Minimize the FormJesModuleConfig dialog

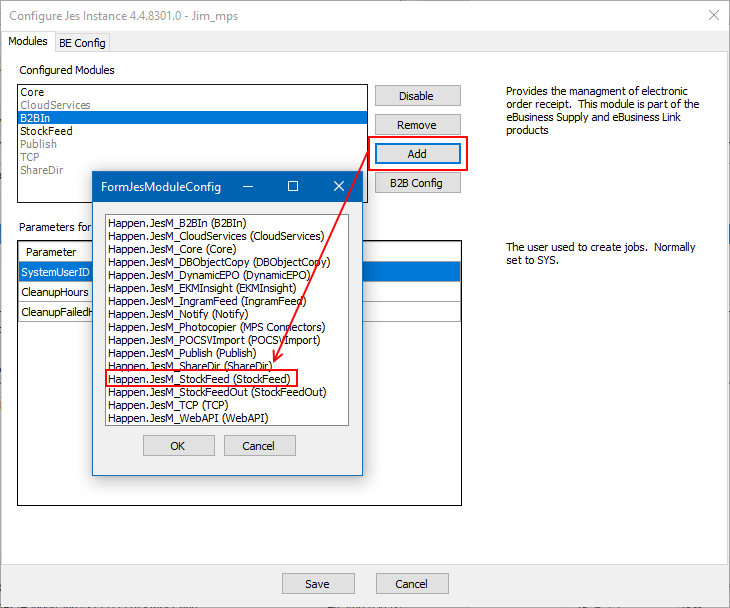coord(247,186)
